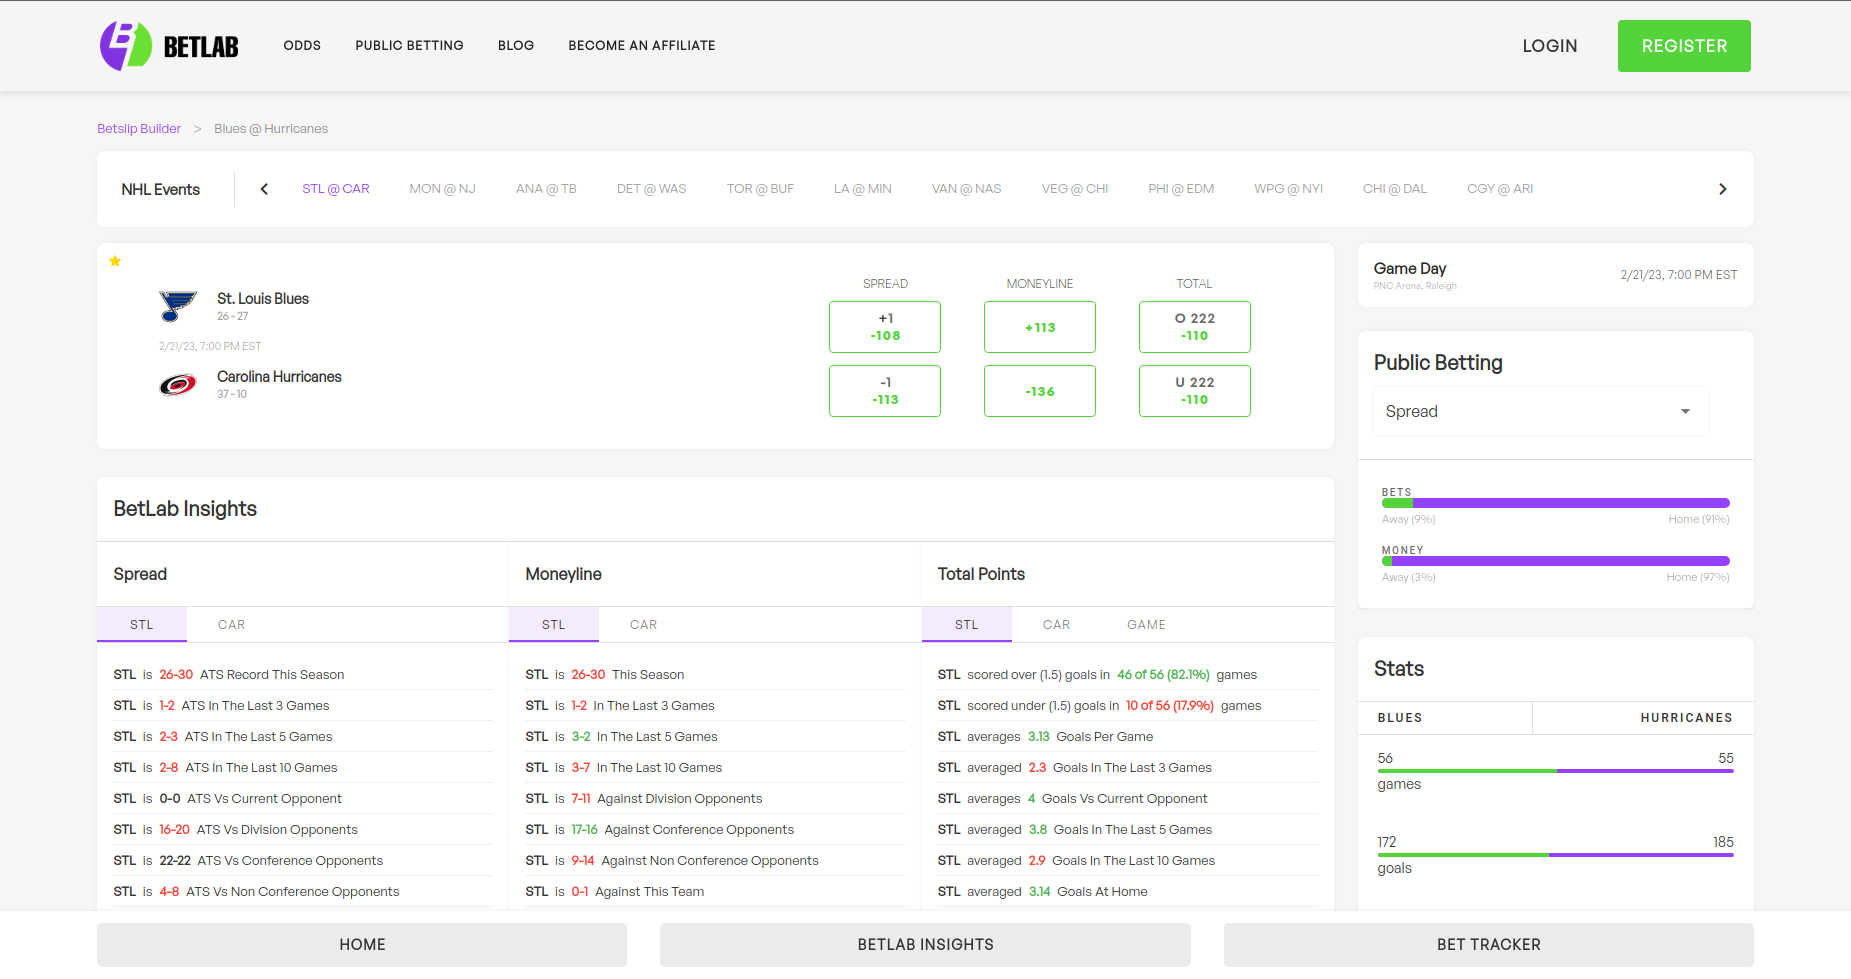Switch Total Points insights to CAR tab
Viewport: 1851px width, 979px height.
tap(1057, 625)
